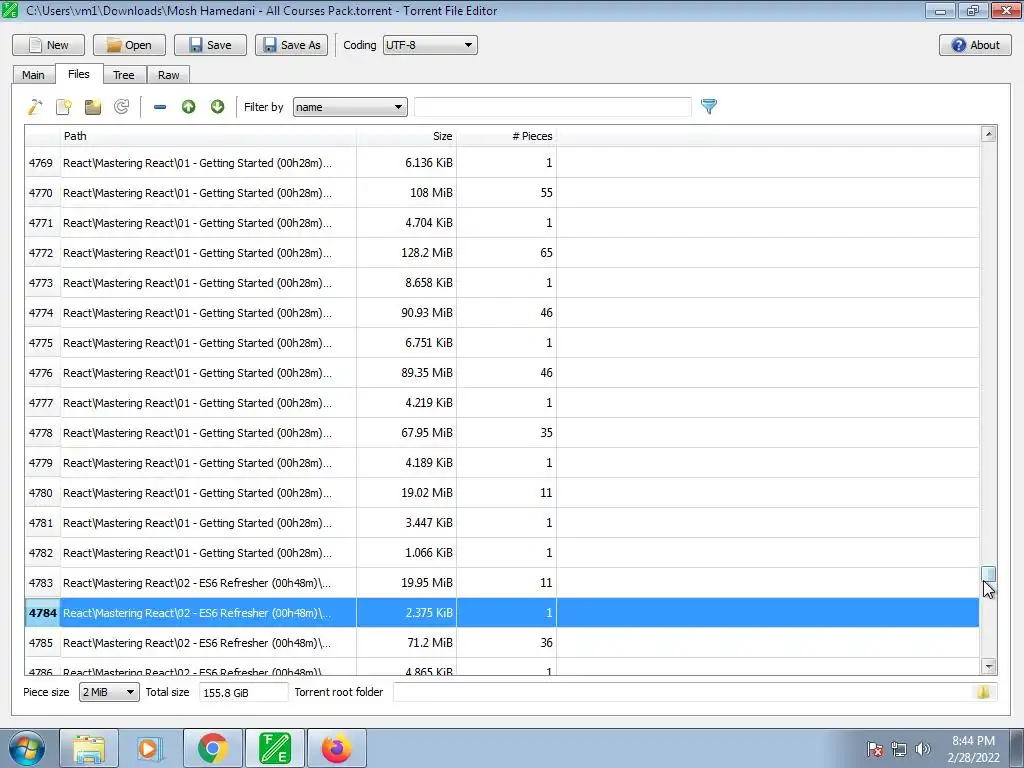Open the Filter by name dropdown
Image resolution: width=1024 pixels, height=768 pixels.
click(x=350, y=107)
